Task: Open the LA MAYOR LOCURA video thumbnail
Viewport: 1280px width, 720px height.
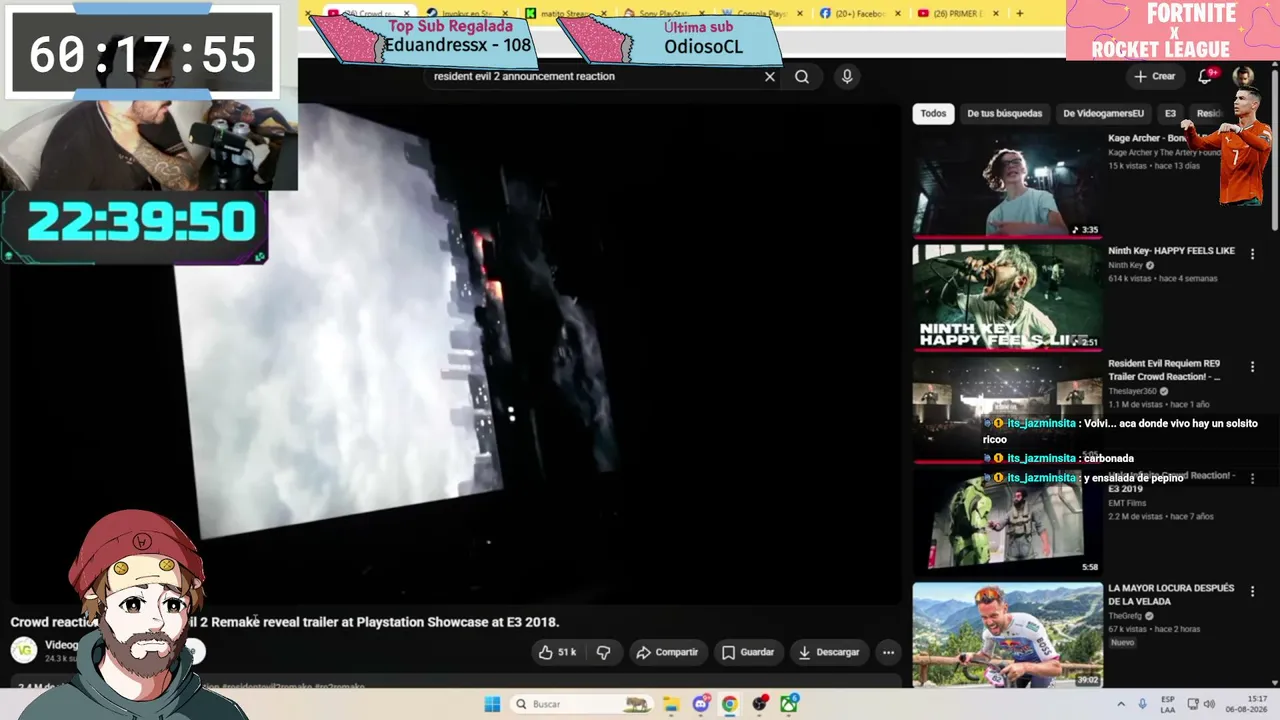Action: [x=1007, y=635]
